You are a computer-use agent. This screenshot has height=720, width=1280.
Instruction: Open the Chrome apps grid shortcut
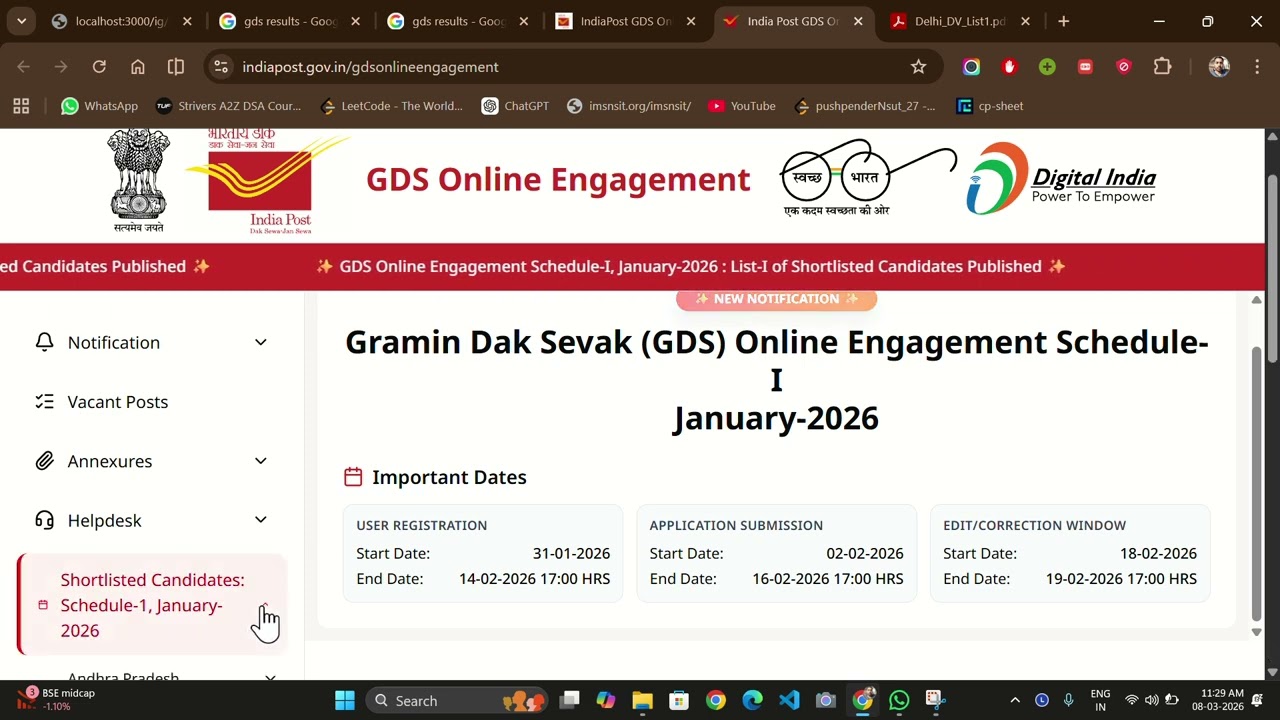point(21,106)
